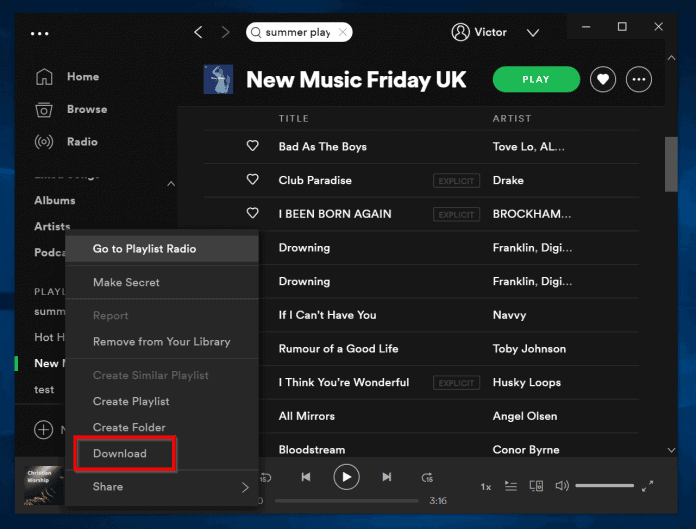Click the New Playlist plus icon
The height and width of the screenshot is (529, 696).
pos(44,430)
